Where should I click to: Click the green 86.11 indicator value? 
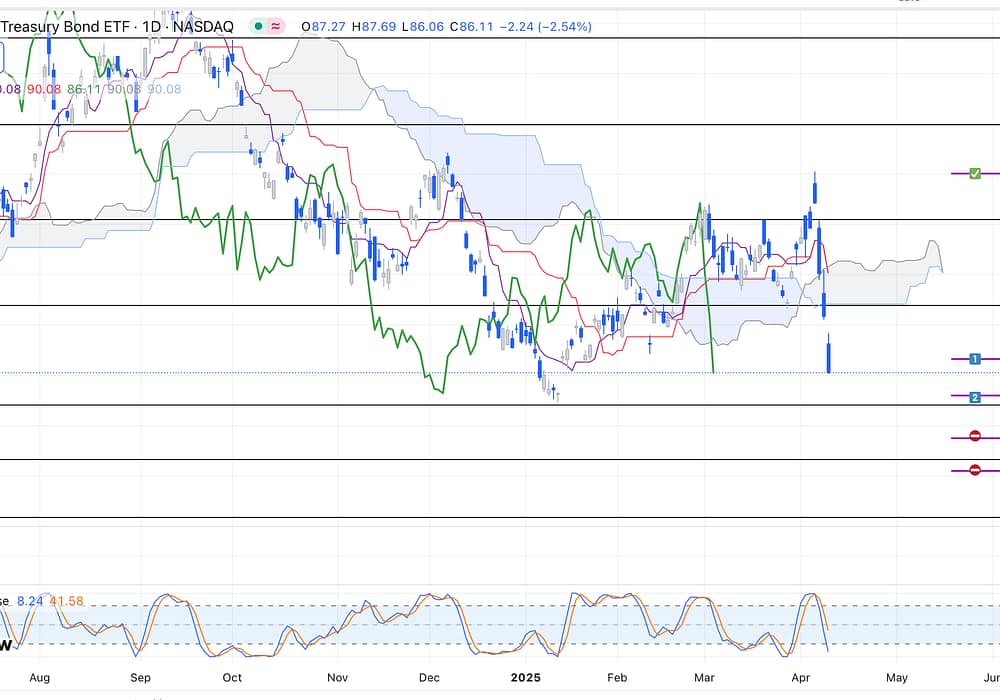(x=82, y=89)
